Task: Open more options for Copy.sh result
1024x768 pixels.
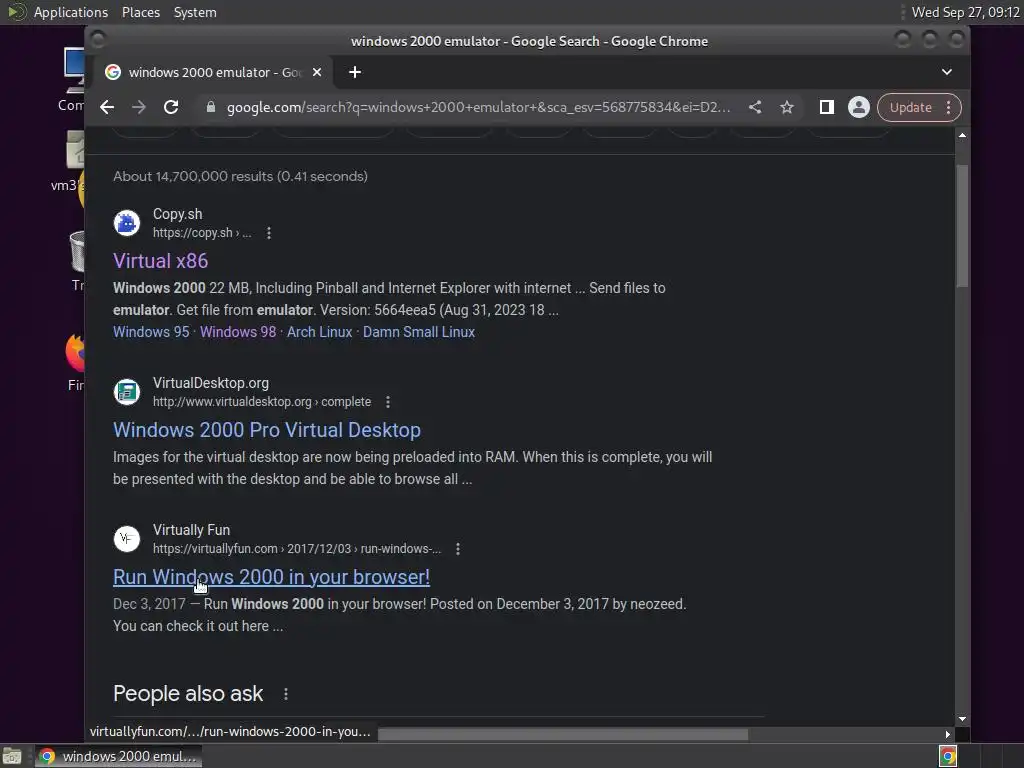Action: (269, 233)
